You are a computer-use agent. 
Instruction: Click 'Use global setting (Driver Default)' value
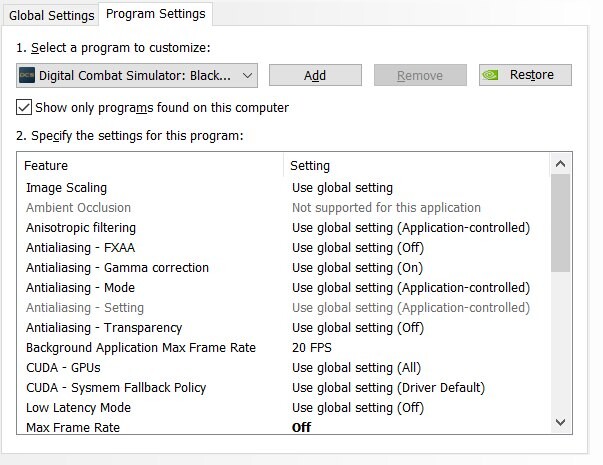tap(388, 388)
